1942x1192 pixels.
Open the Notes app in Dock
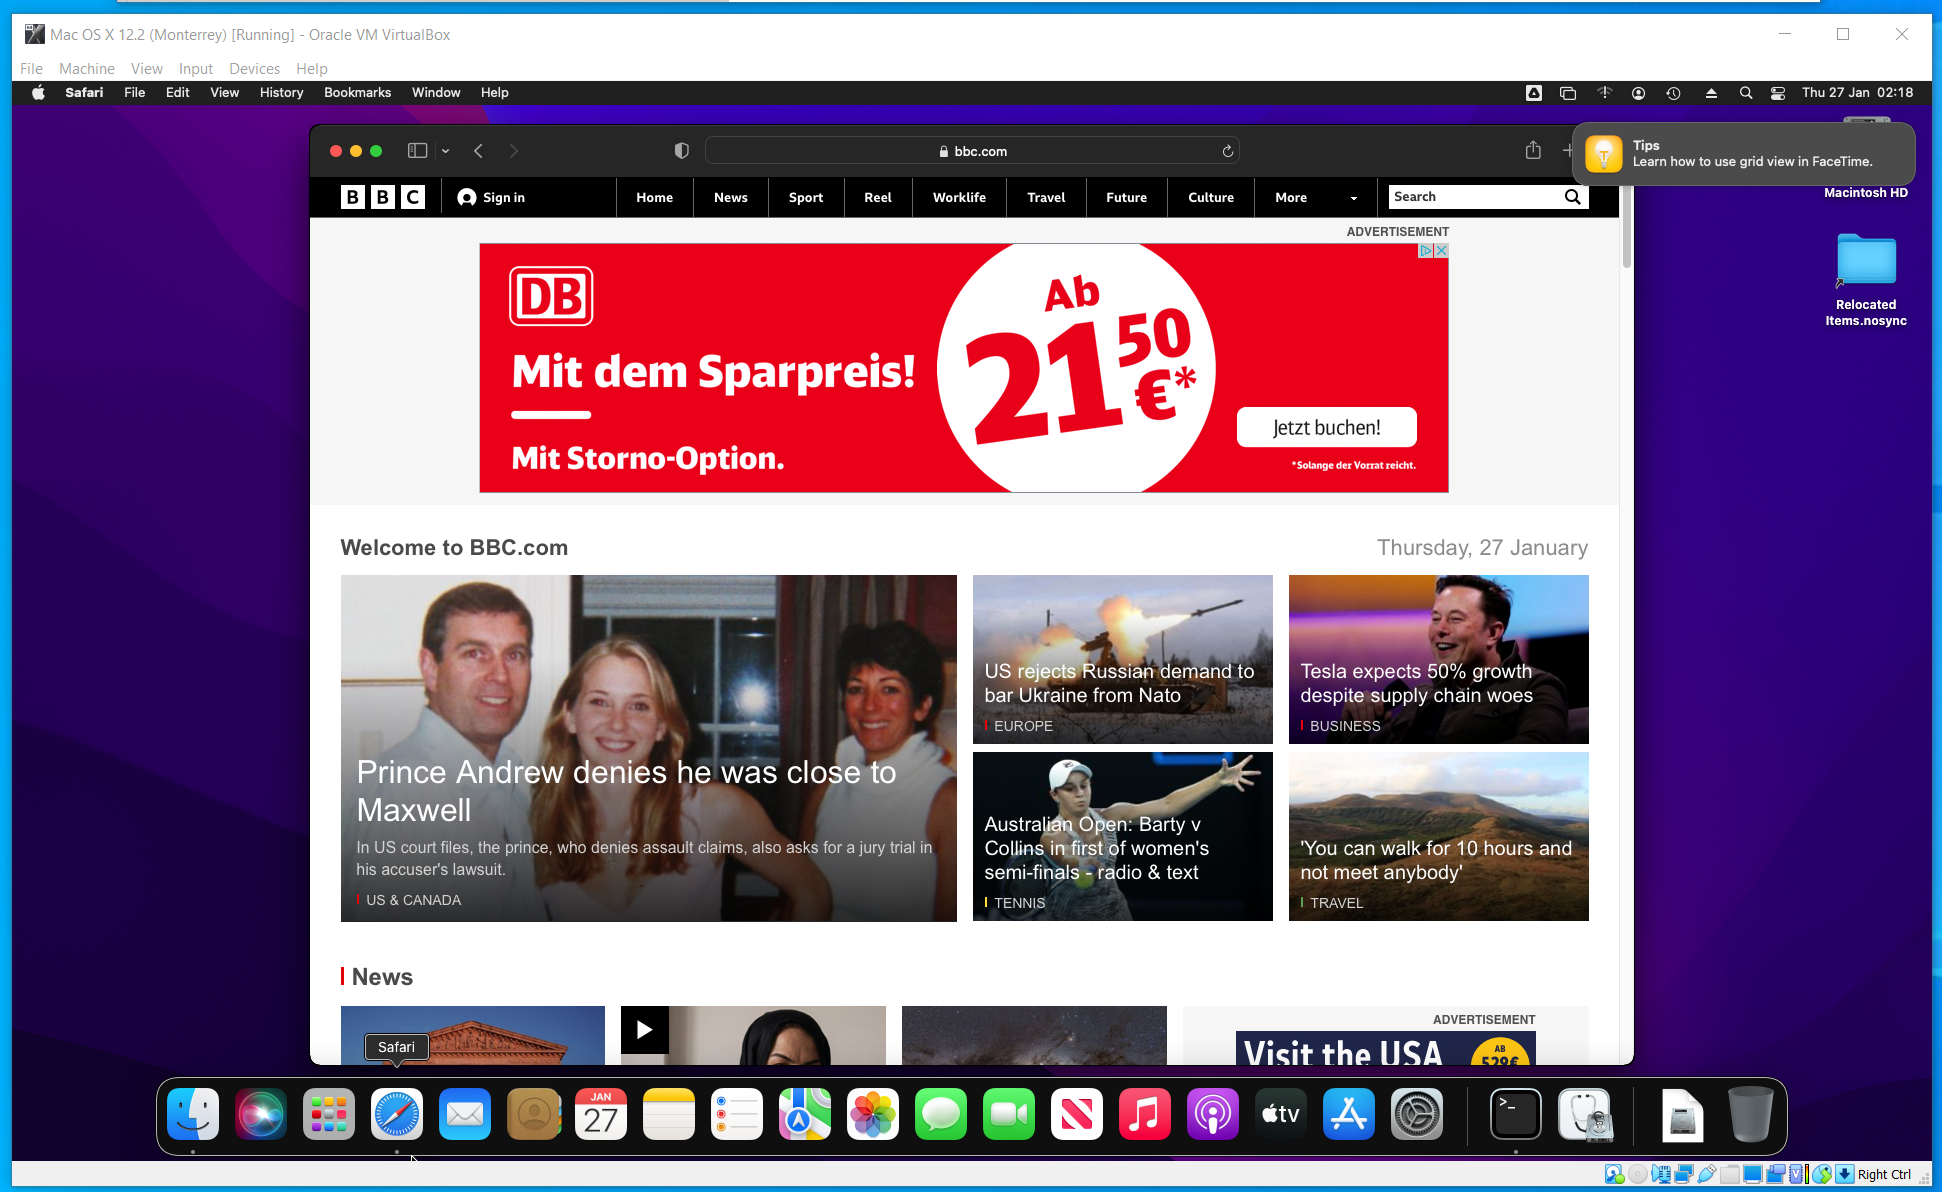669,1114
